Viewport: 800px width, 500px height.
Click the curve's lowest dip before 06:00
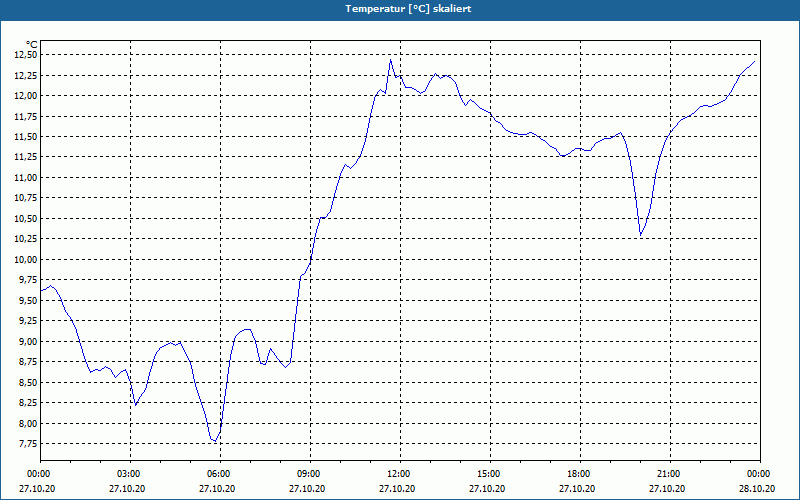coord(215,440)
